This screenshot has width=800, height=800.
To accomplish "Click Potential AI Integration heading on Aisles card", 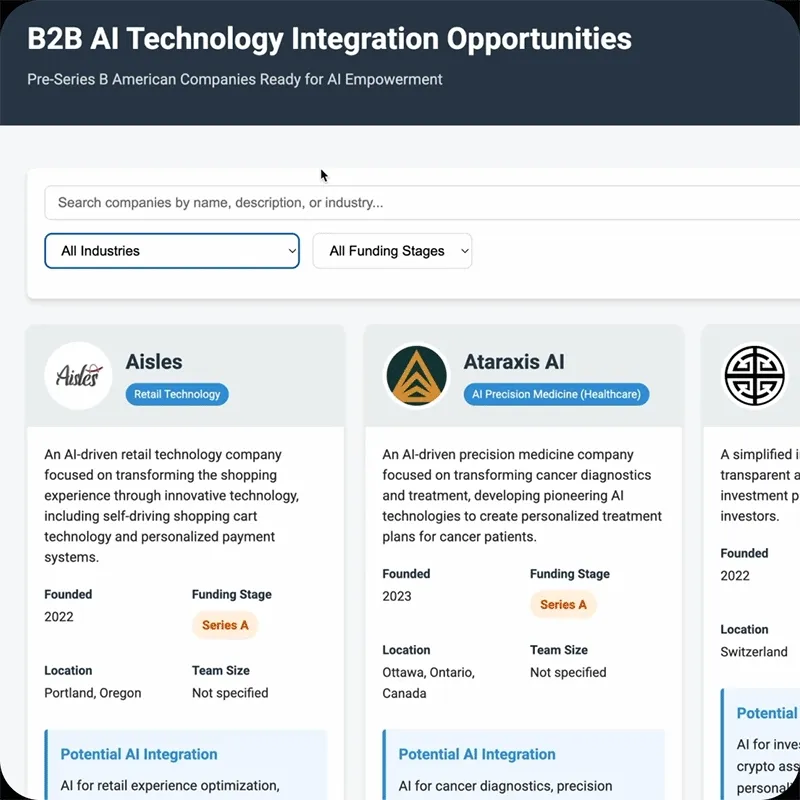I will (139, 754).
